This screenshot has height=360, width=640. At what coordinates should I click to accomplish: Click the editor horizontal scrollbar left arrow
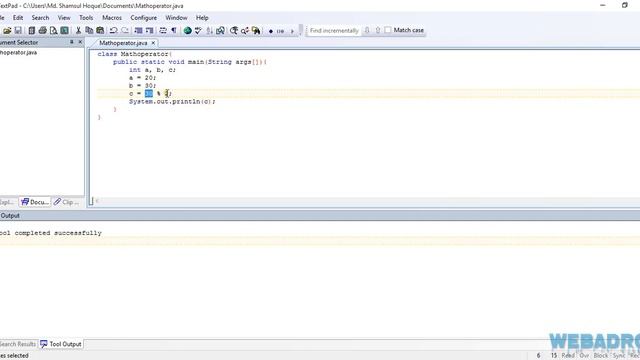point(97,201)
